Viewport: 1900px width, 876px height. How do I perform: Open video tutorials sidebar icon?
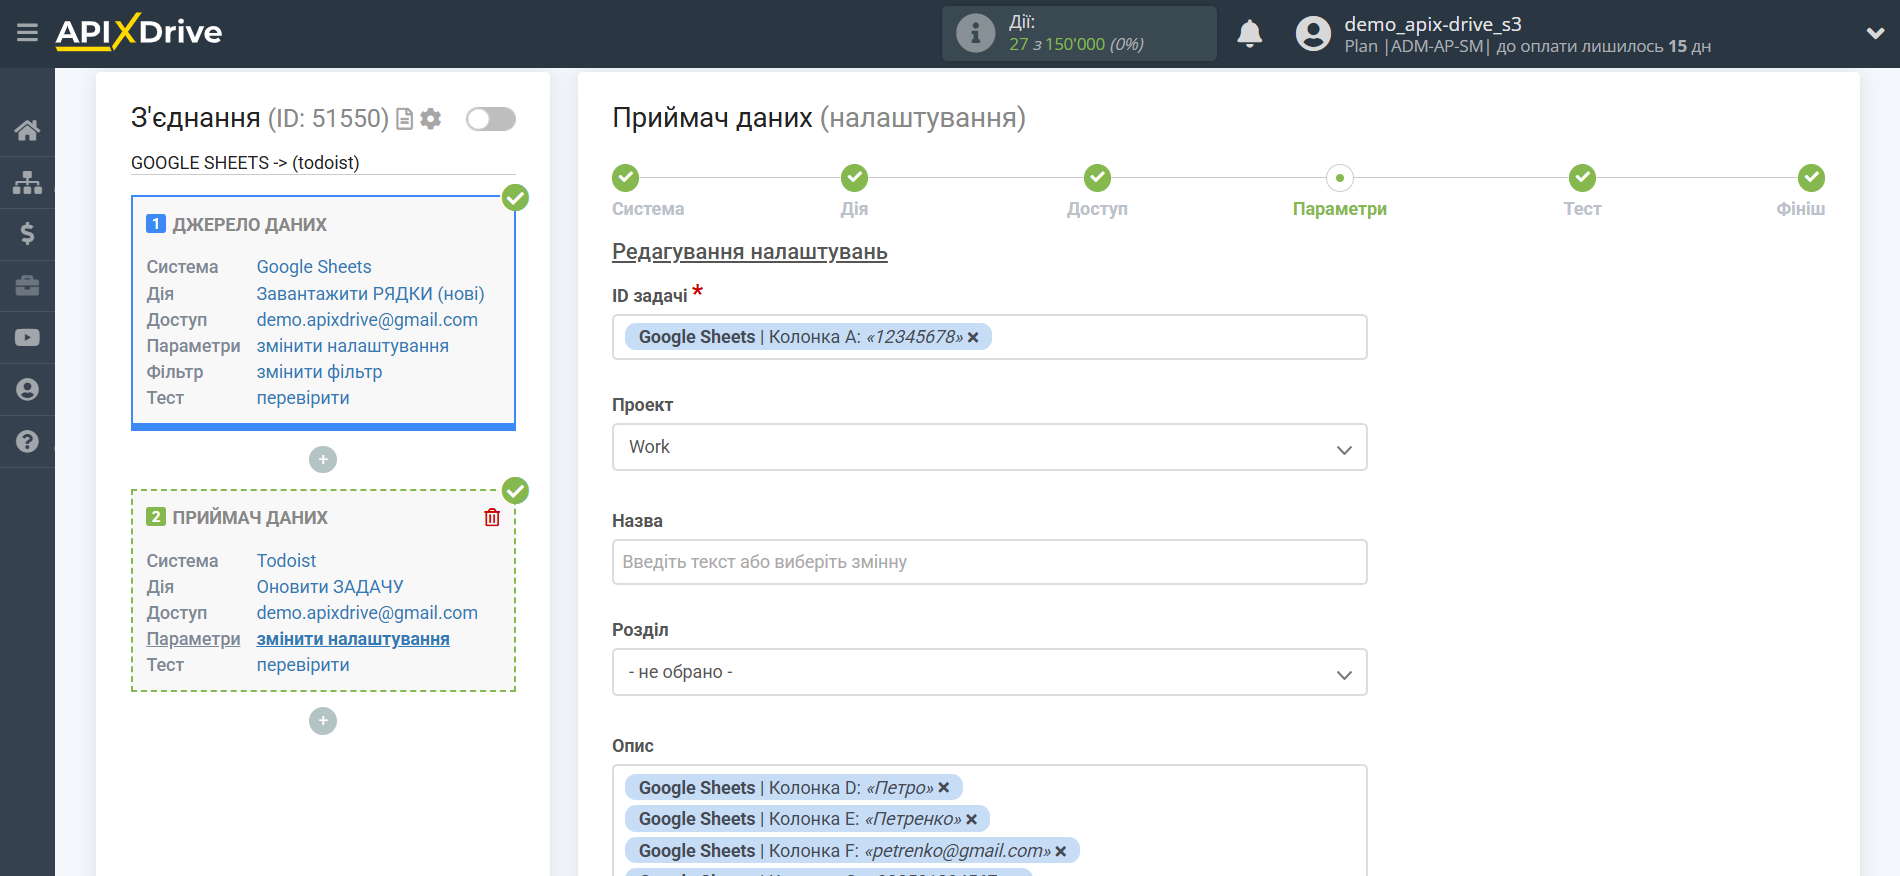point(27,338)
